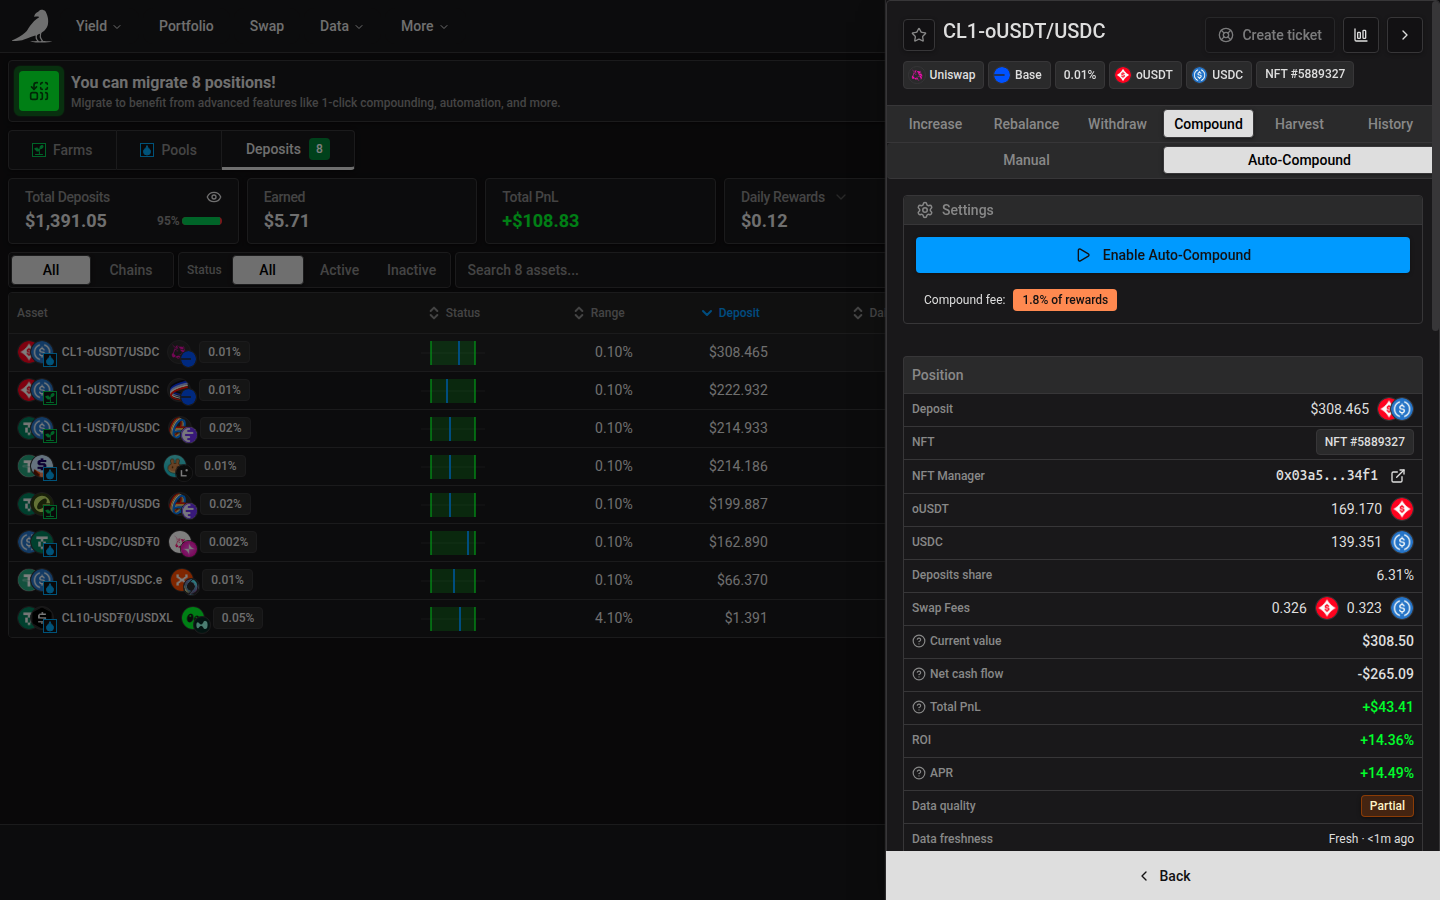Image resolution: width=1440 pixels, height=900 pixels.
Task: Click Swap Fees oUSDT icon
Action: point(1327,608)
